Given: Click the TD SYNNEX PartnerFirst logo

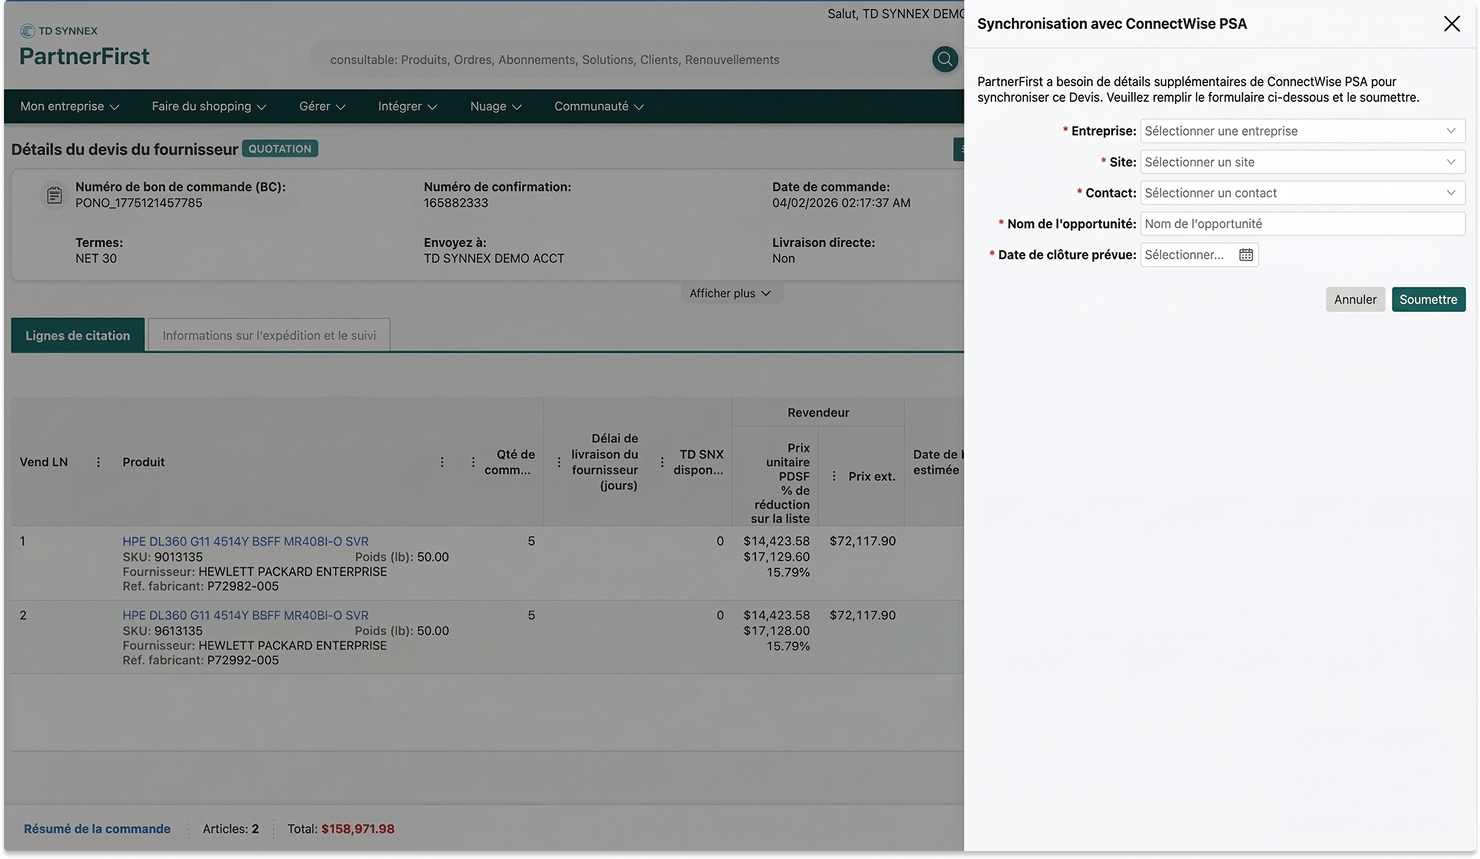Looking at the screenshot, I should pos(84,47).
